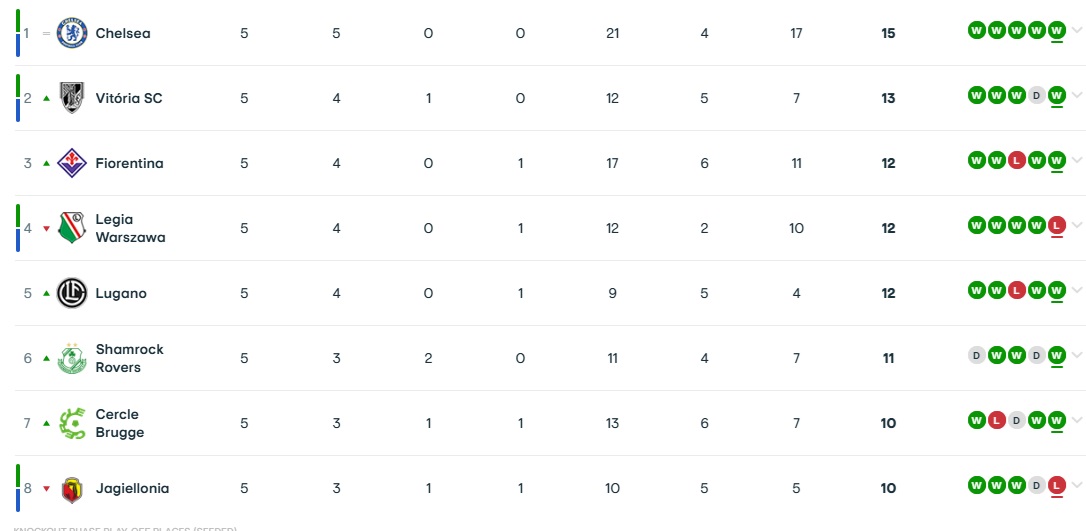1086x531 pixels.
Task: Open the Legia Warszawa team name link
Action: click(x=130, y=228)
